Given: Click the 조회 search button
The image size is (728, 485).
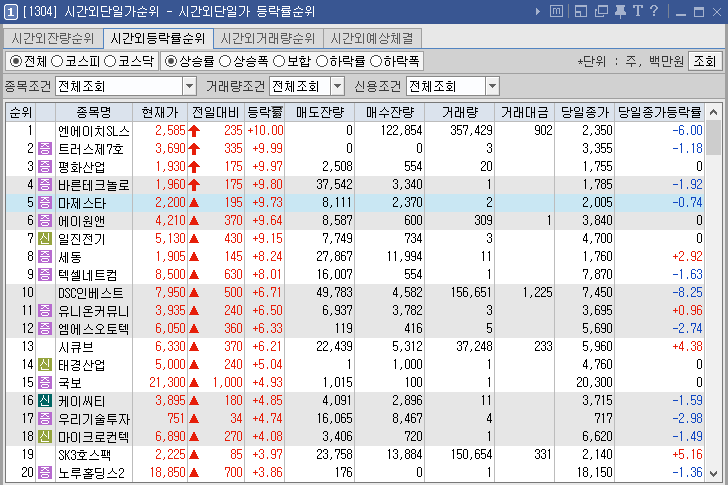Looking at the screenshot, I should click(705, 61).
